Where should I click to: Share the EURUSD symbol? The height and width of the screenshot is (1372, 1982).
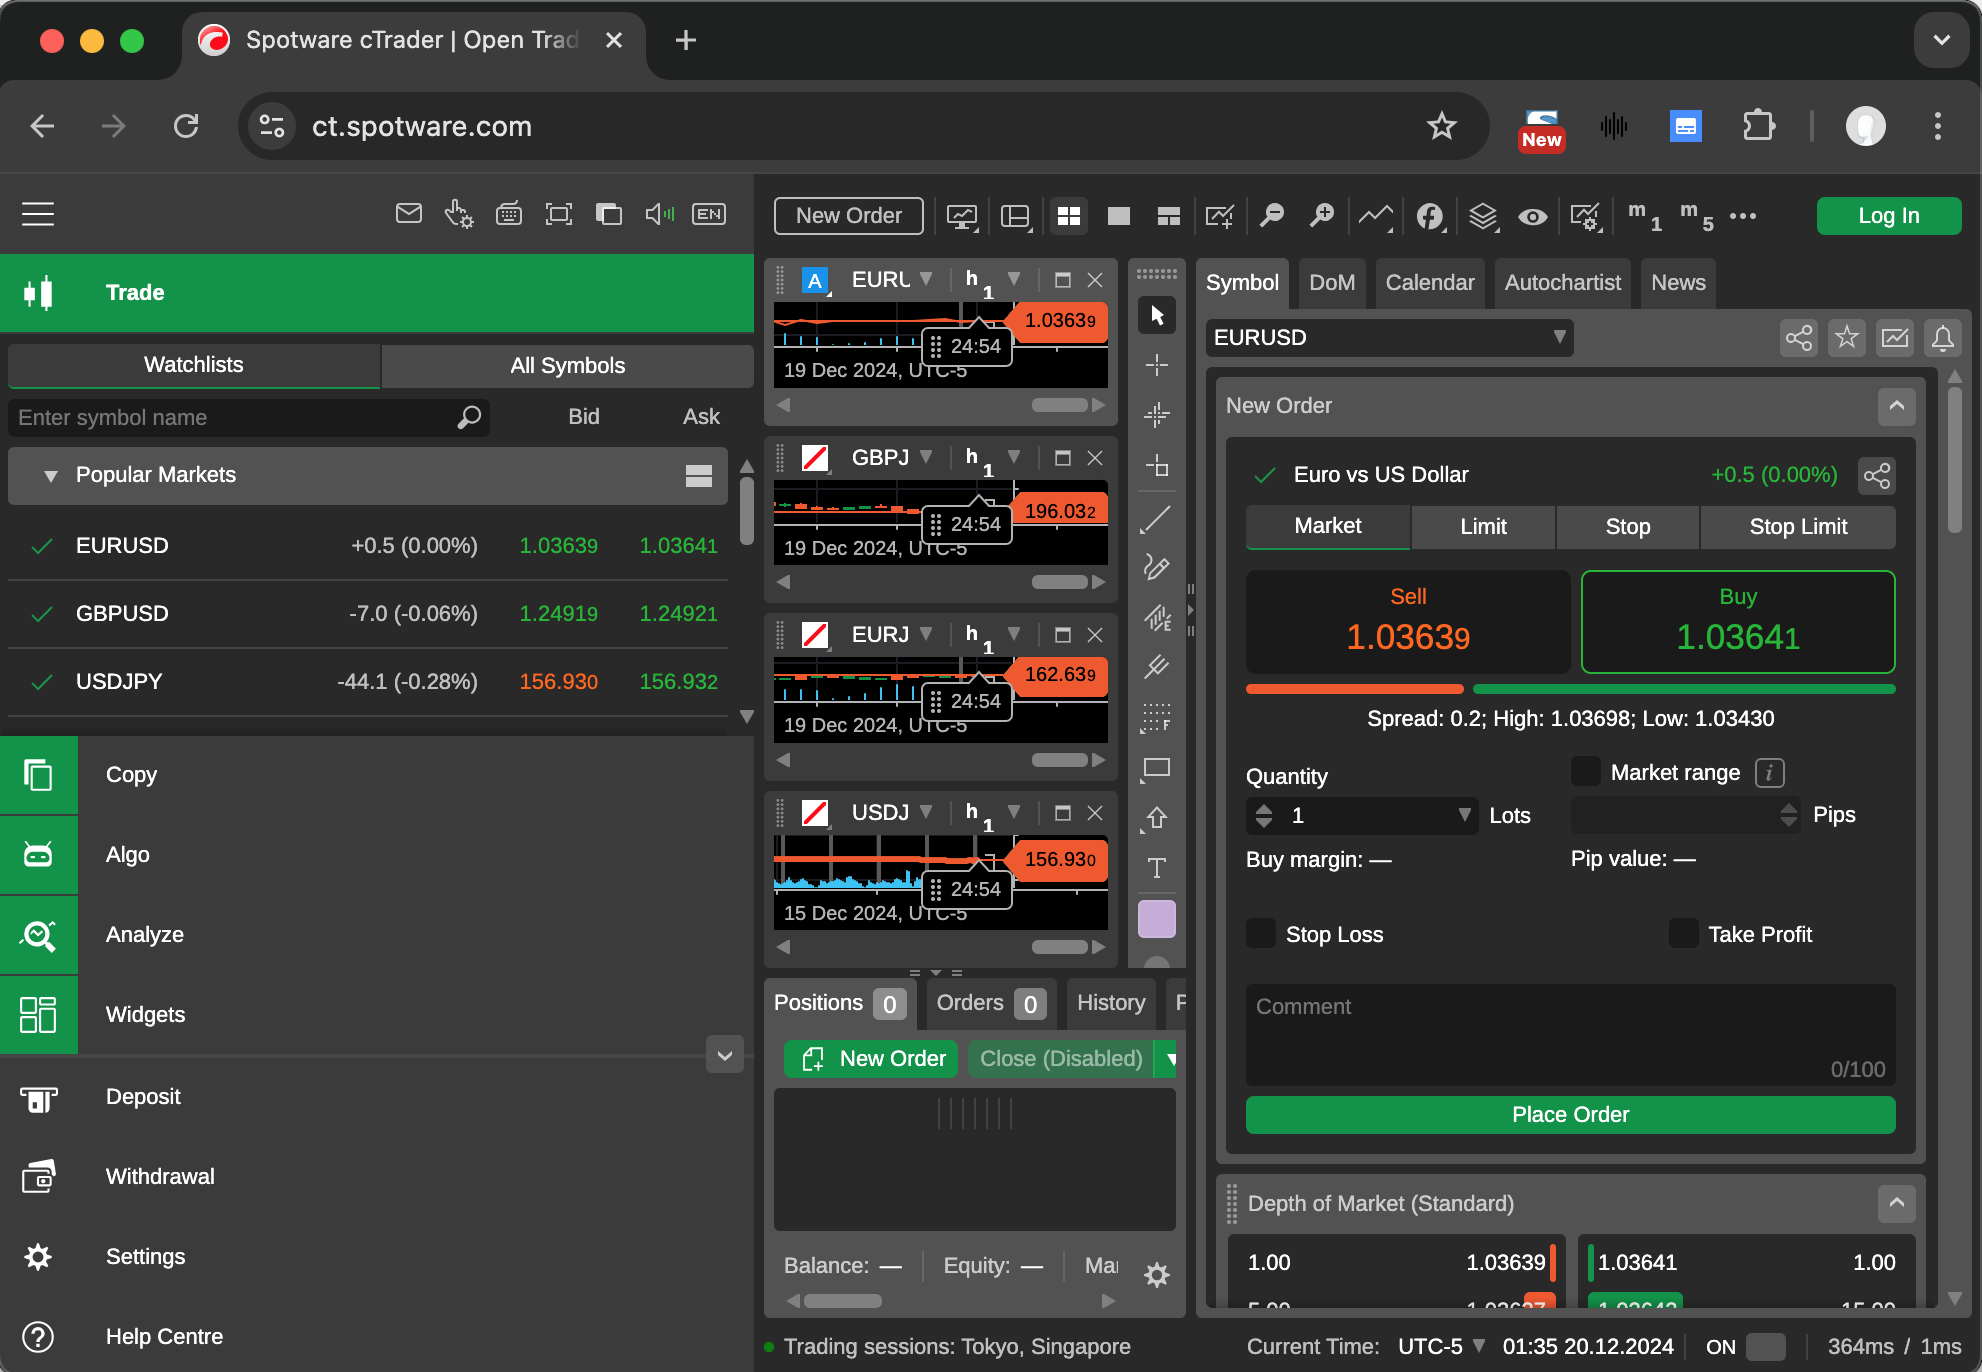[x=1799, y=338]
